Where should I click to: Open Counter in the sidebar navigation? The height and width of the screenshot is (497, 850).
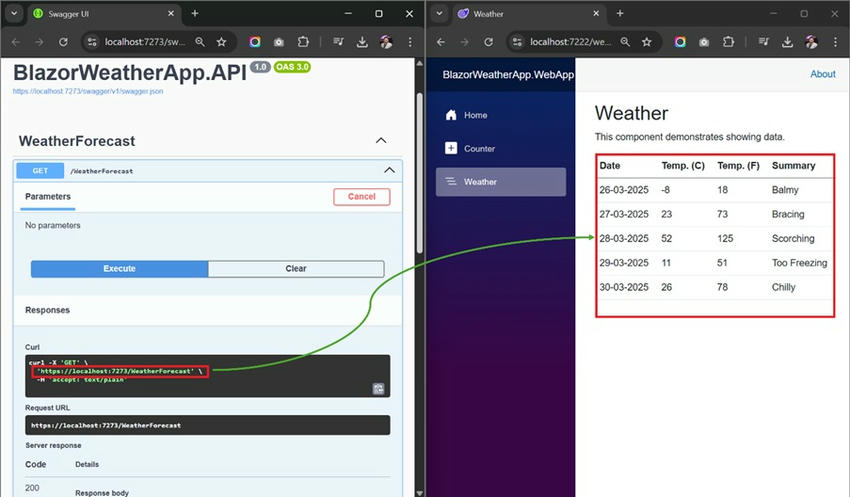coord(501,149)
